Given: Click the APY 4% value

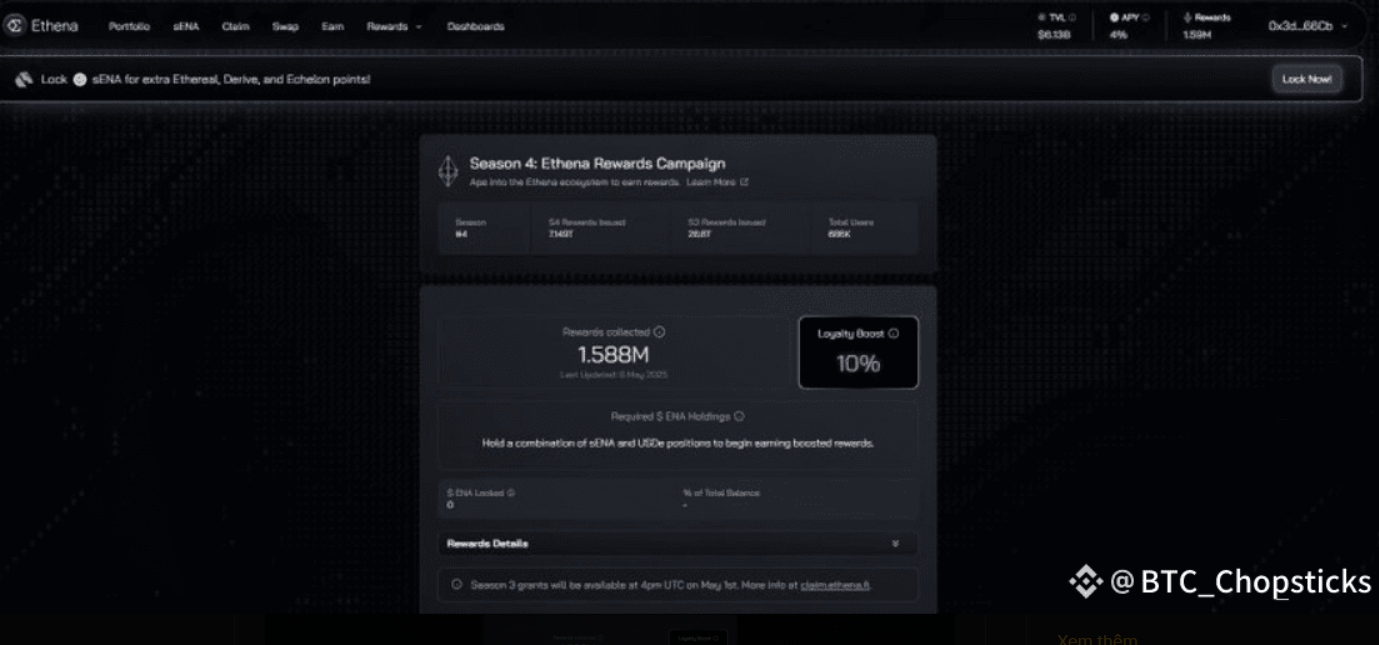Looking at the screenshot, I should (x=1118, y=35).
